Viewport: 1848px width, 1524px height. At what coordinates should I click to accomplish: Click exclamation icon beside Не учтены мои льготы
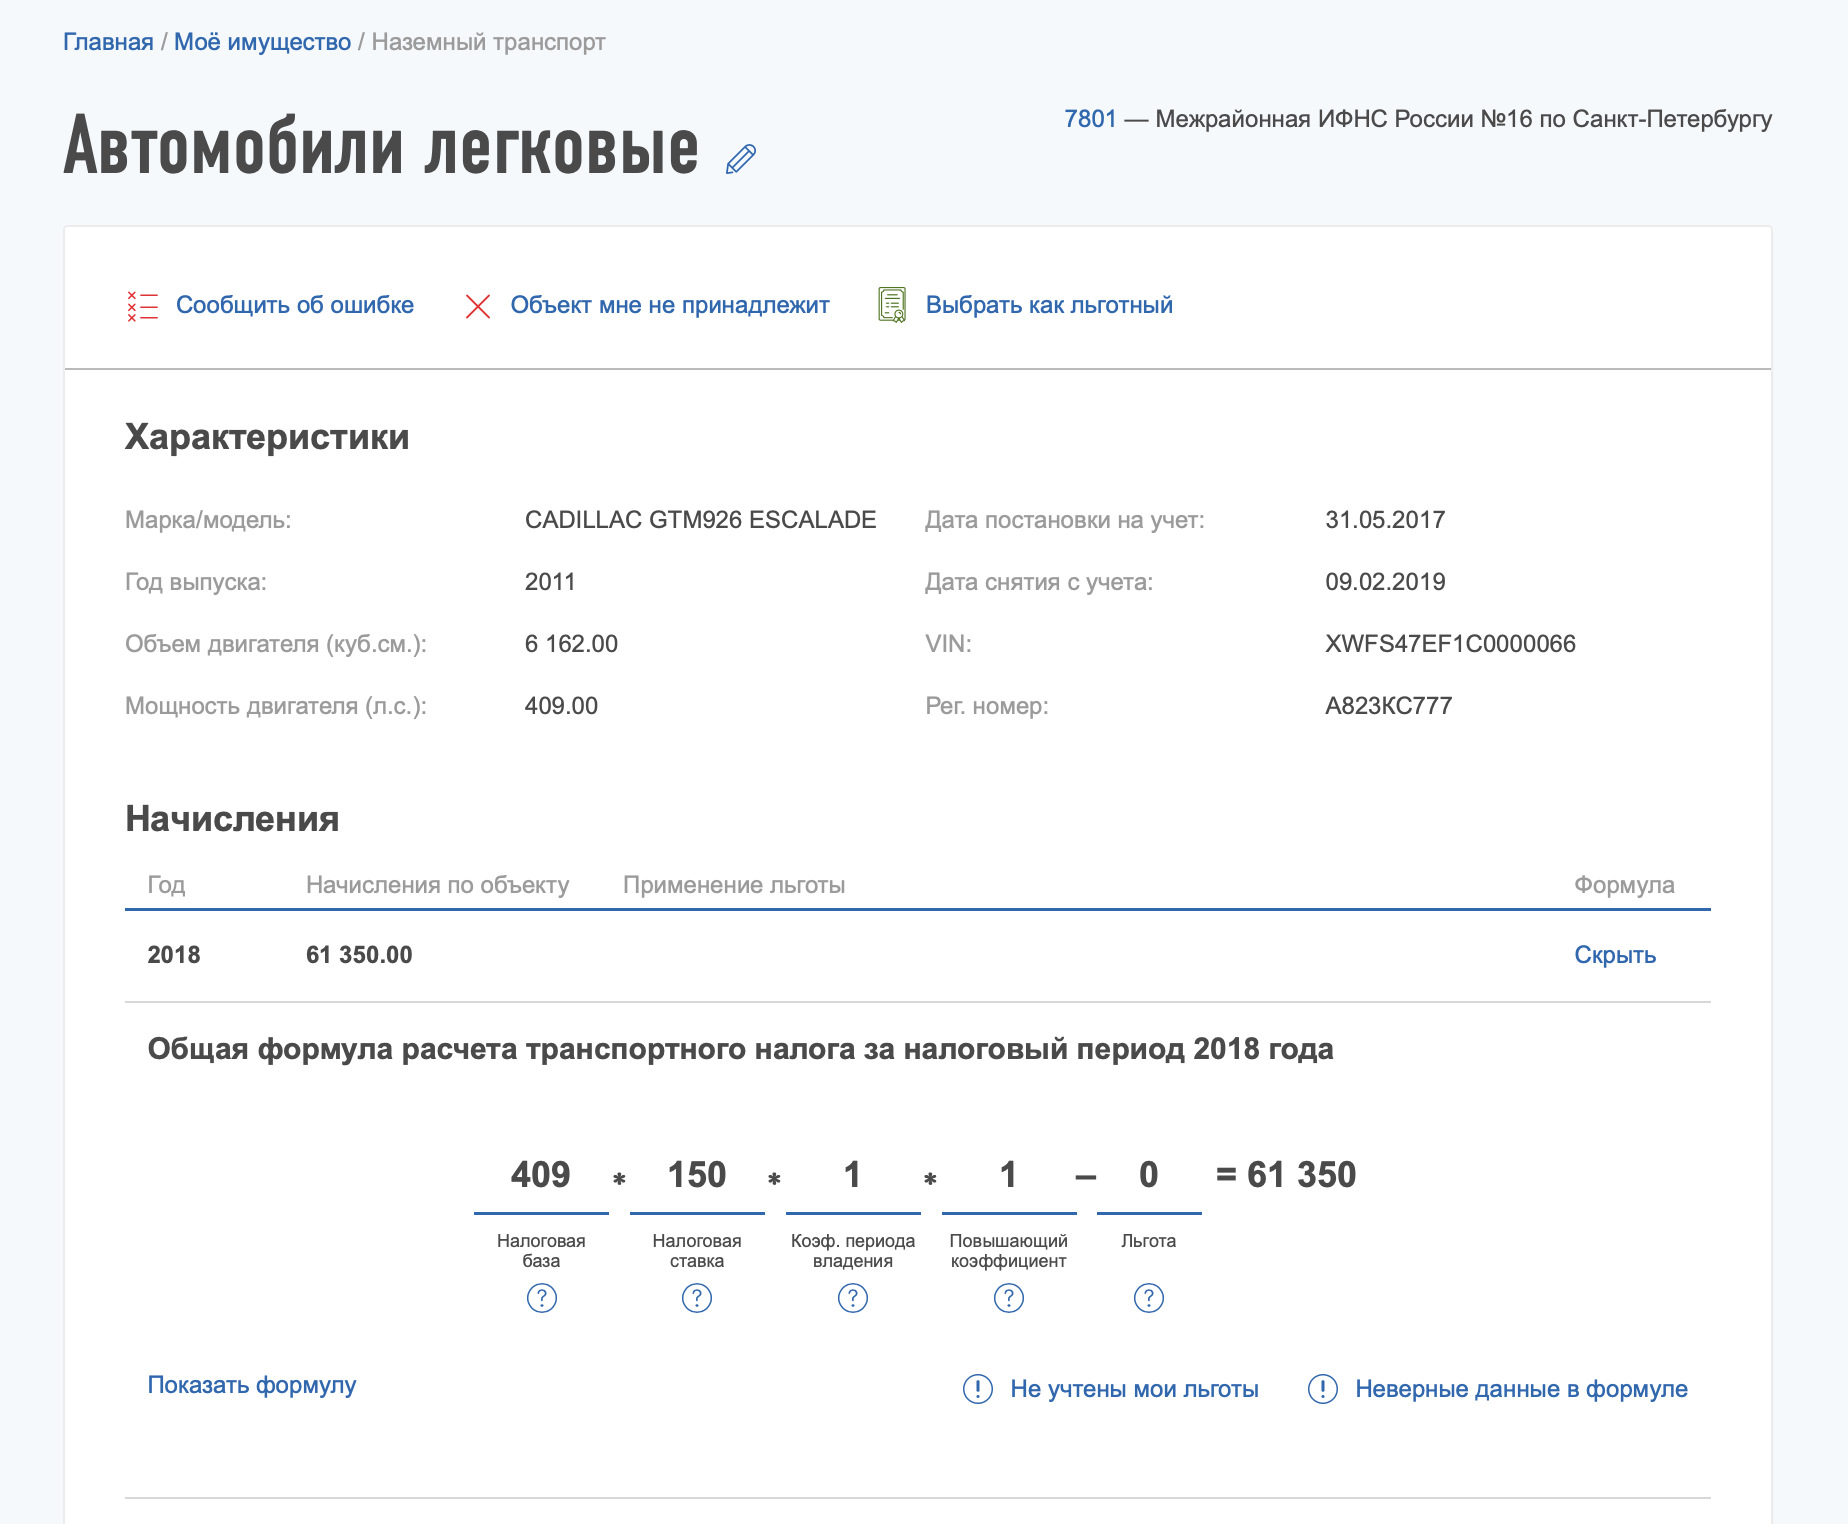[x=978, y=1389]
